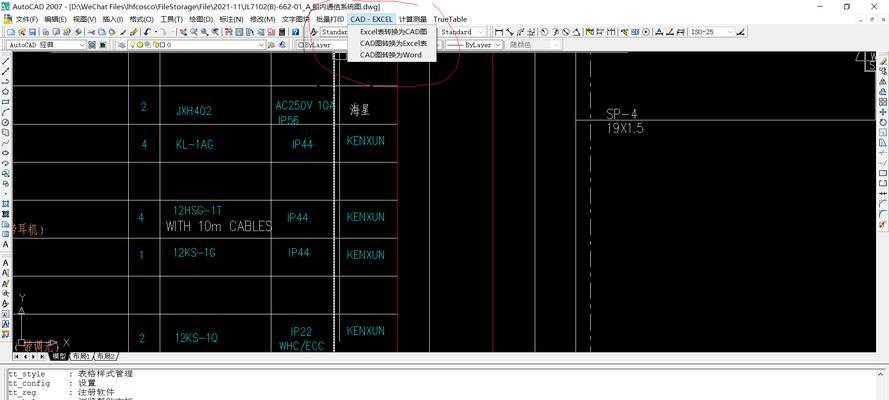889x400 pixels.
Task: Select the Hatch tool in the Draw toolbar
Action: (x=6, y=203)
